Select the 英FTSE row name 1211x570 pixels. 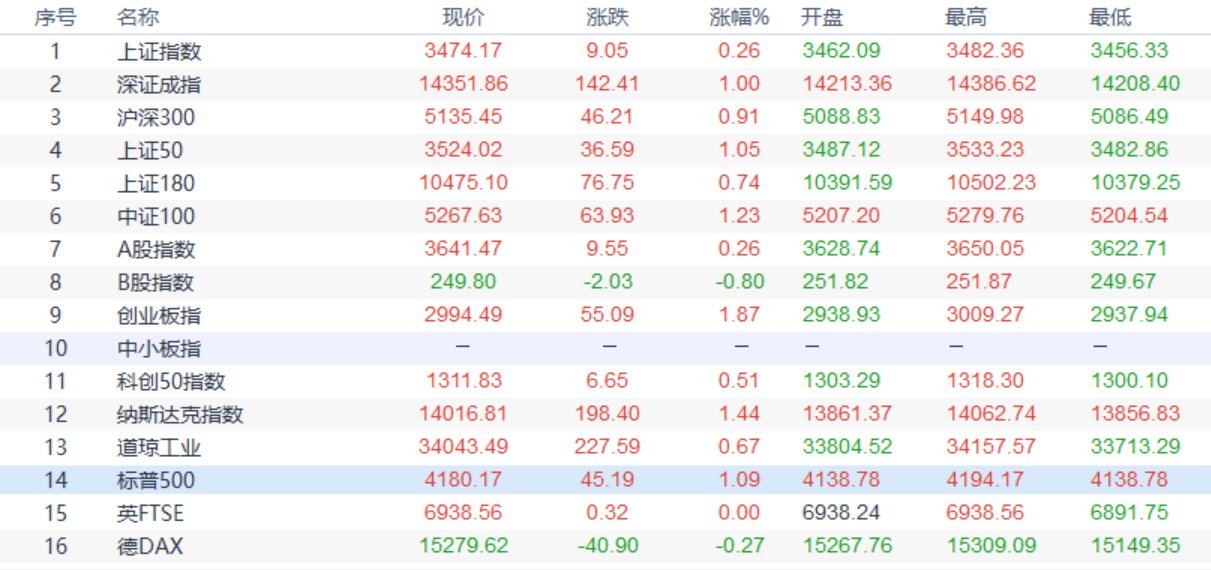tap(150, 513)
